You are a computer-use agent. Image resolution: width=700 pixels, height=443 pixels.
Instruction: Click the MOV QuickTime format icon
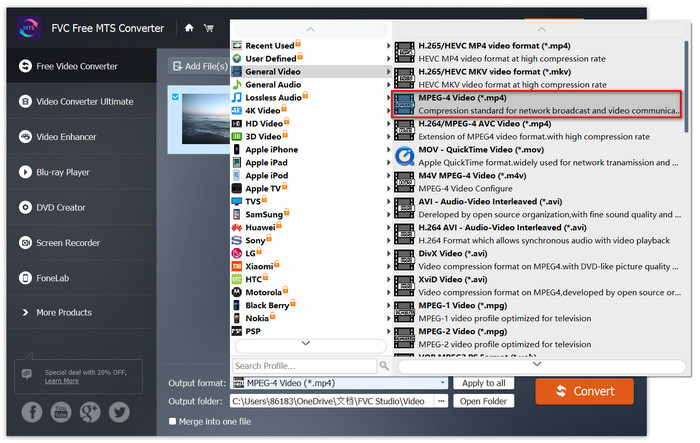[x=404, y=156]
